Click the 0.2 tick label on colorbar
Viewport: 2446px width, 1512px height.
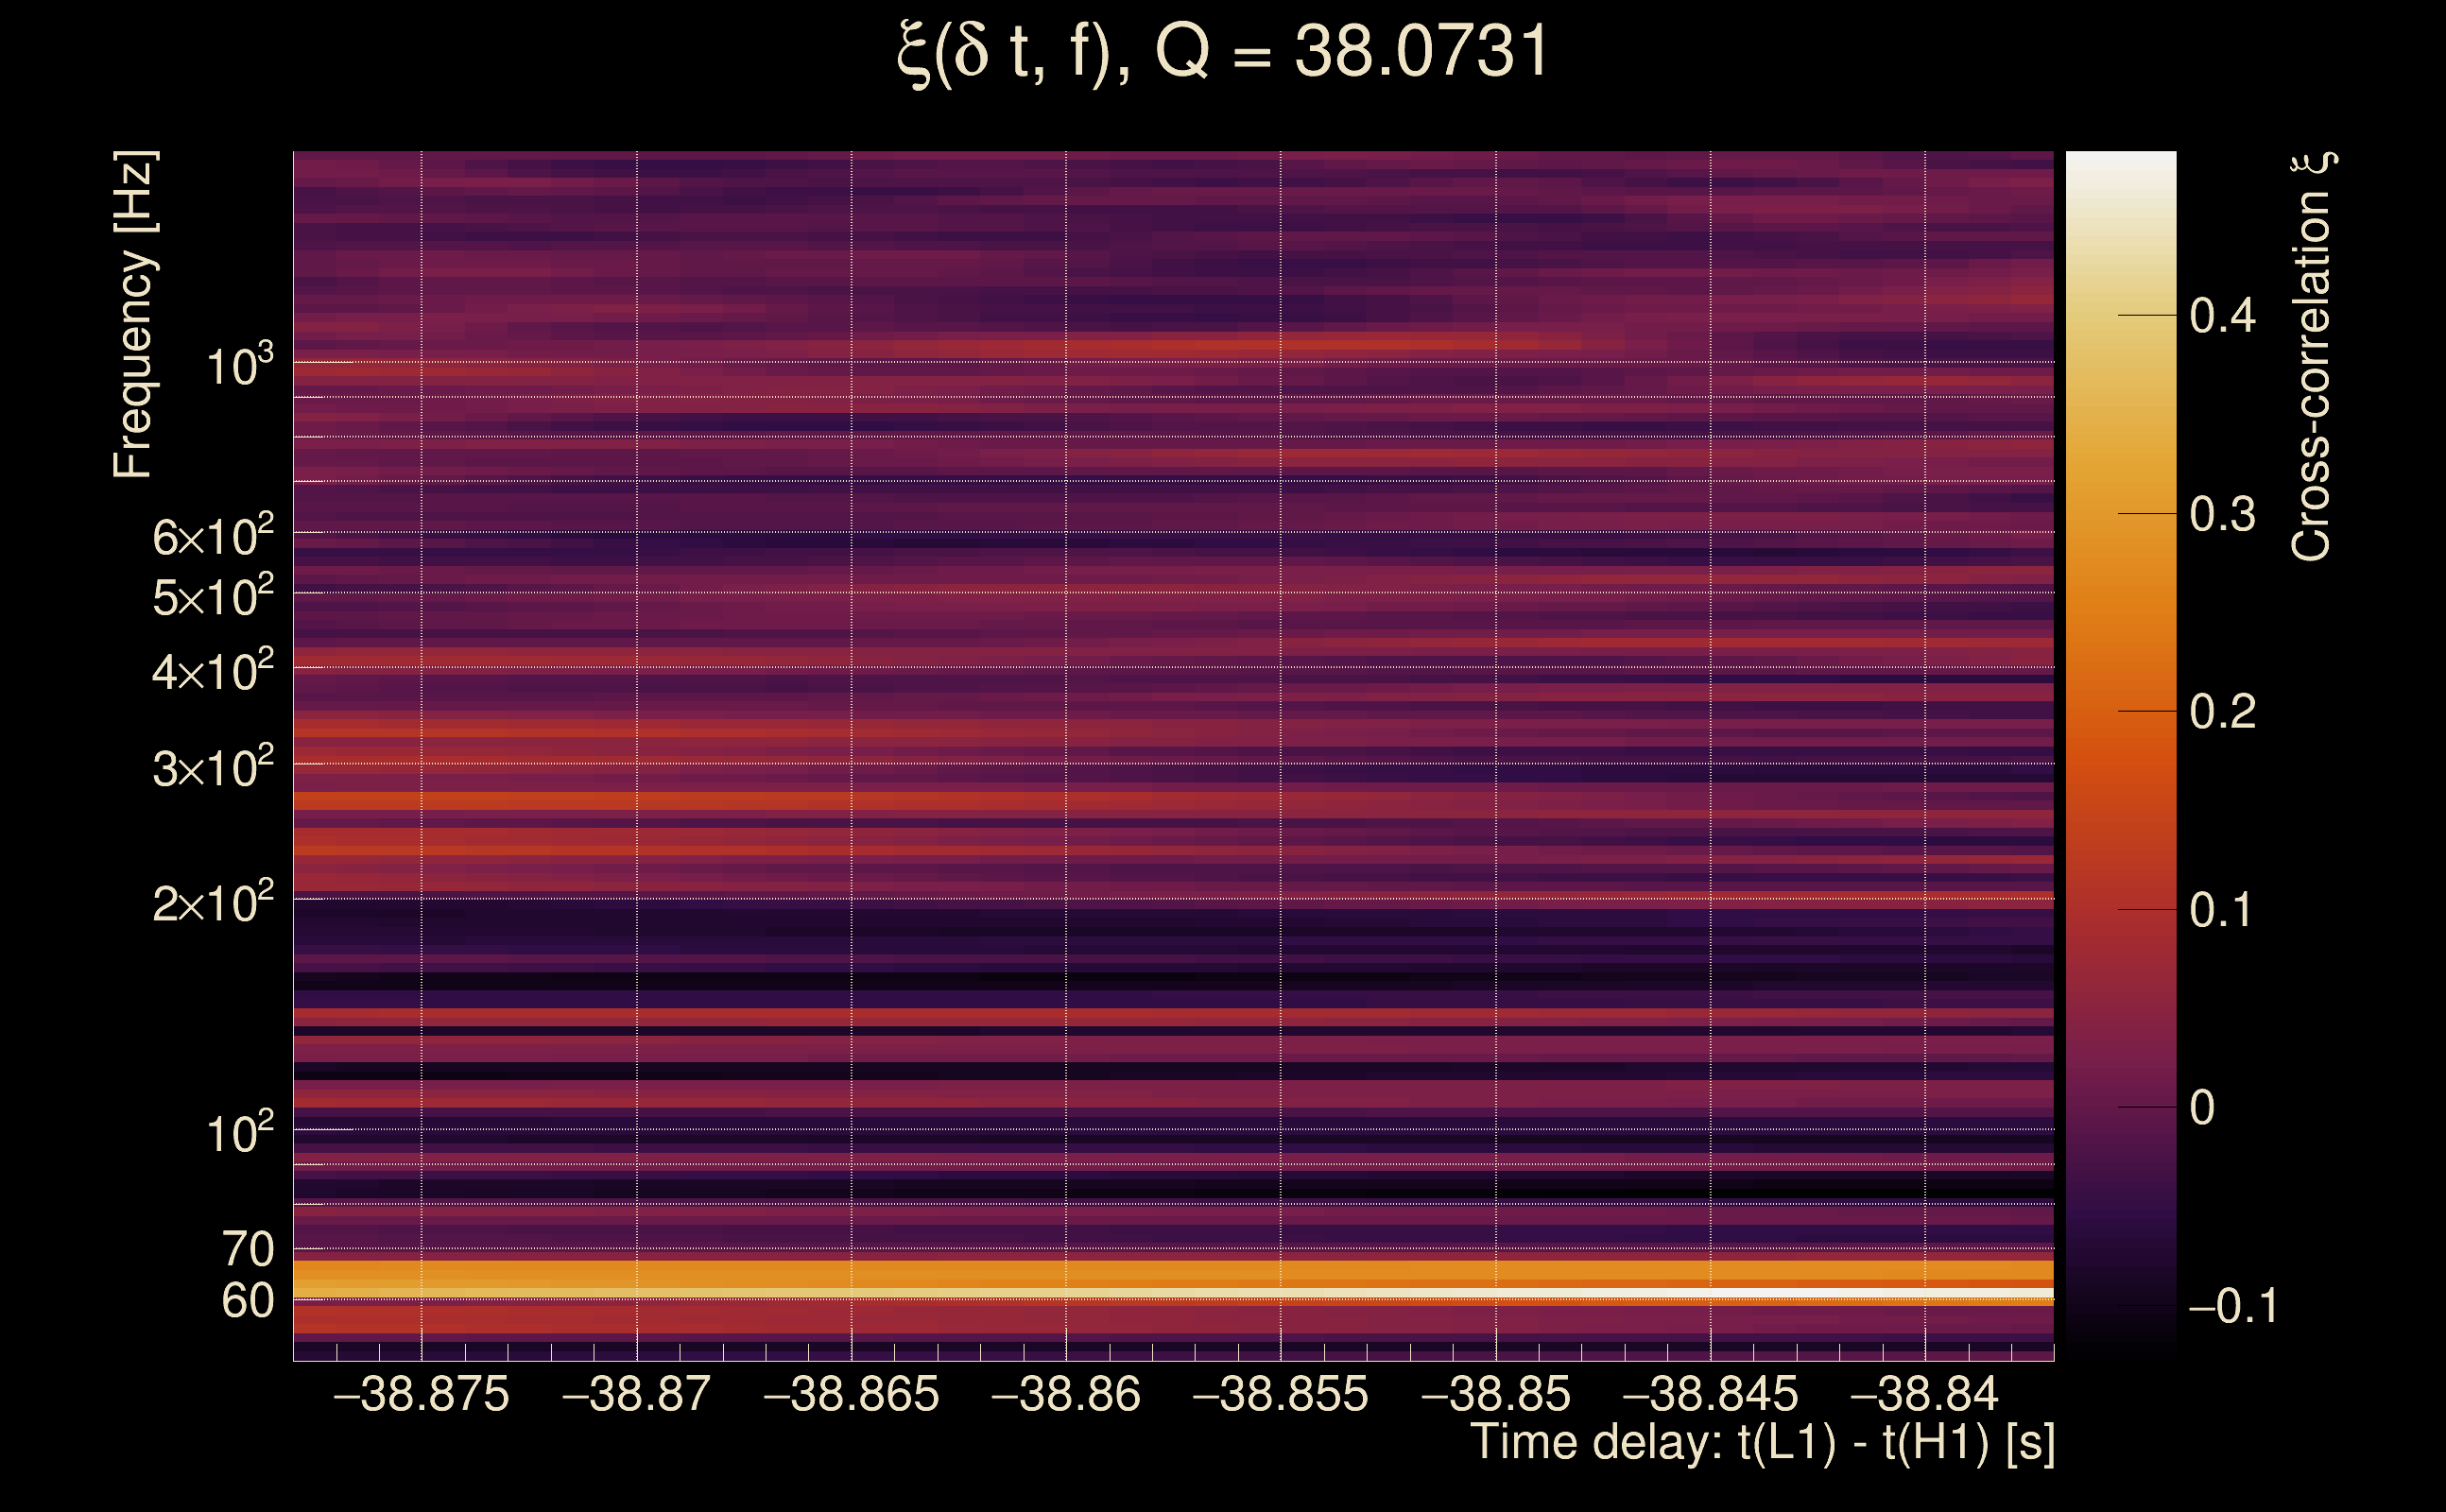click(2222, 712)
